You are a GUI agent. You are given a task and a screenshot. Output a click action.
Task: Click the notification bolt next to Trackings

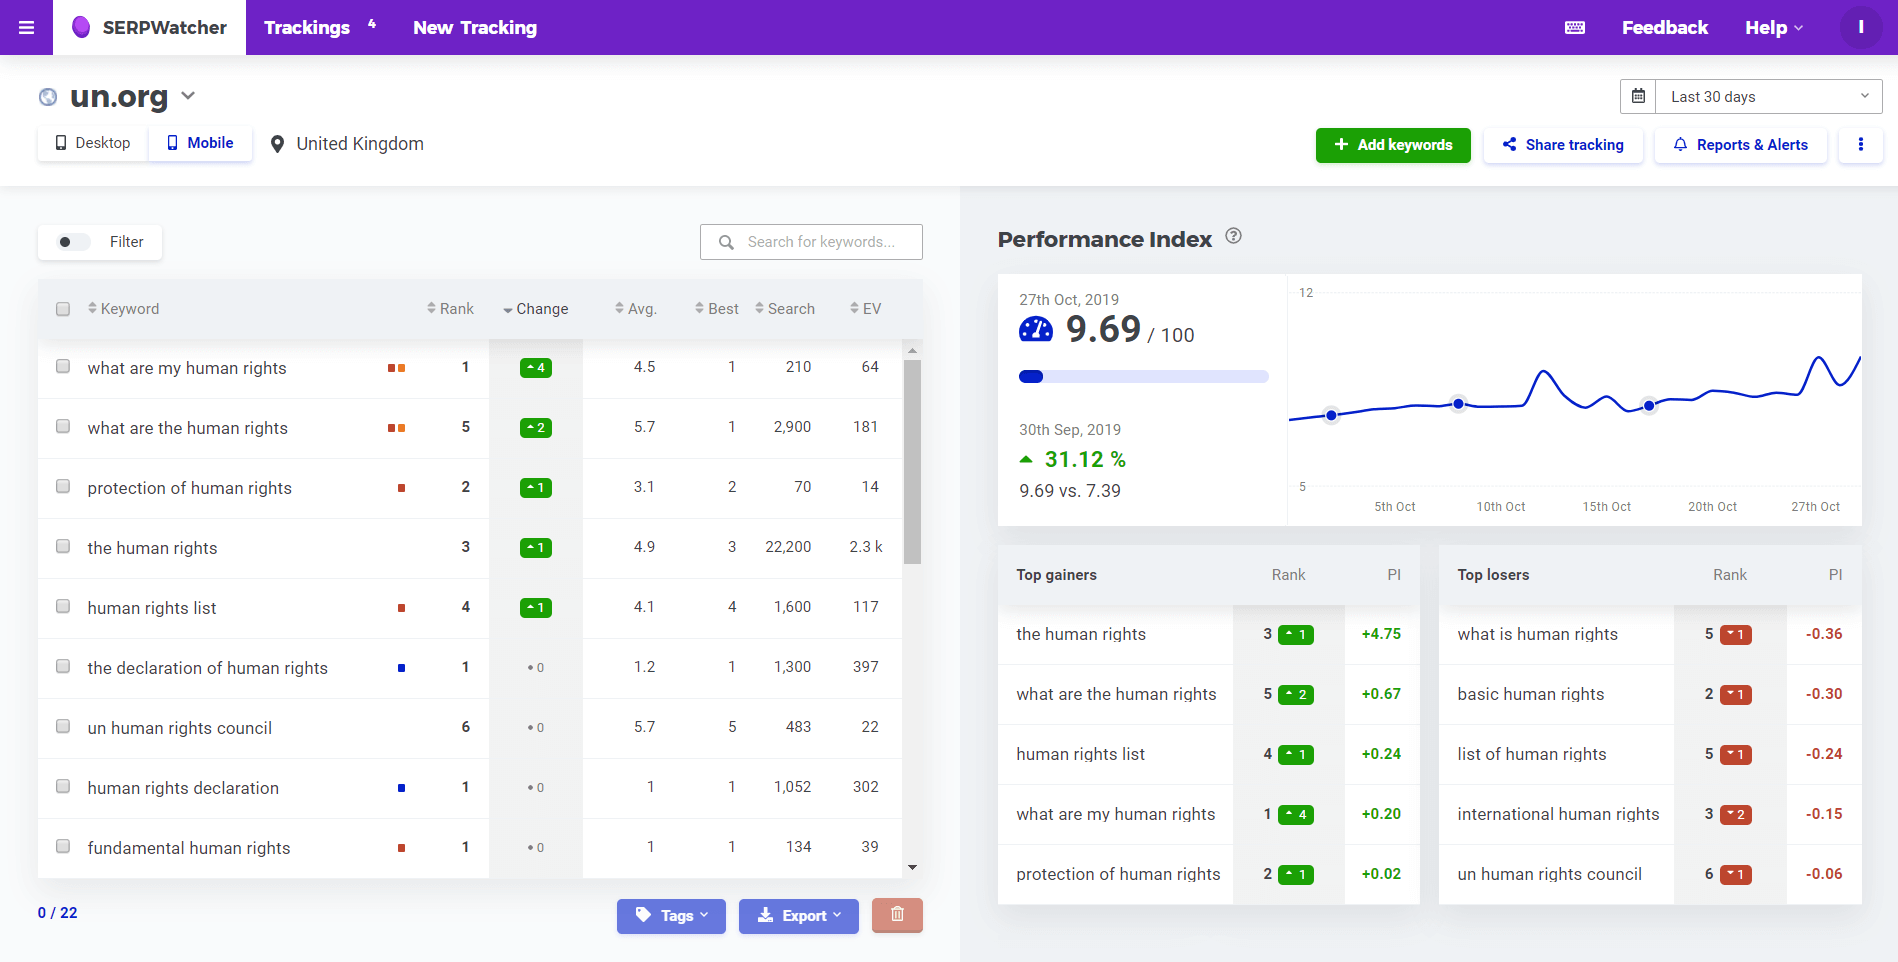click(372, 23)
